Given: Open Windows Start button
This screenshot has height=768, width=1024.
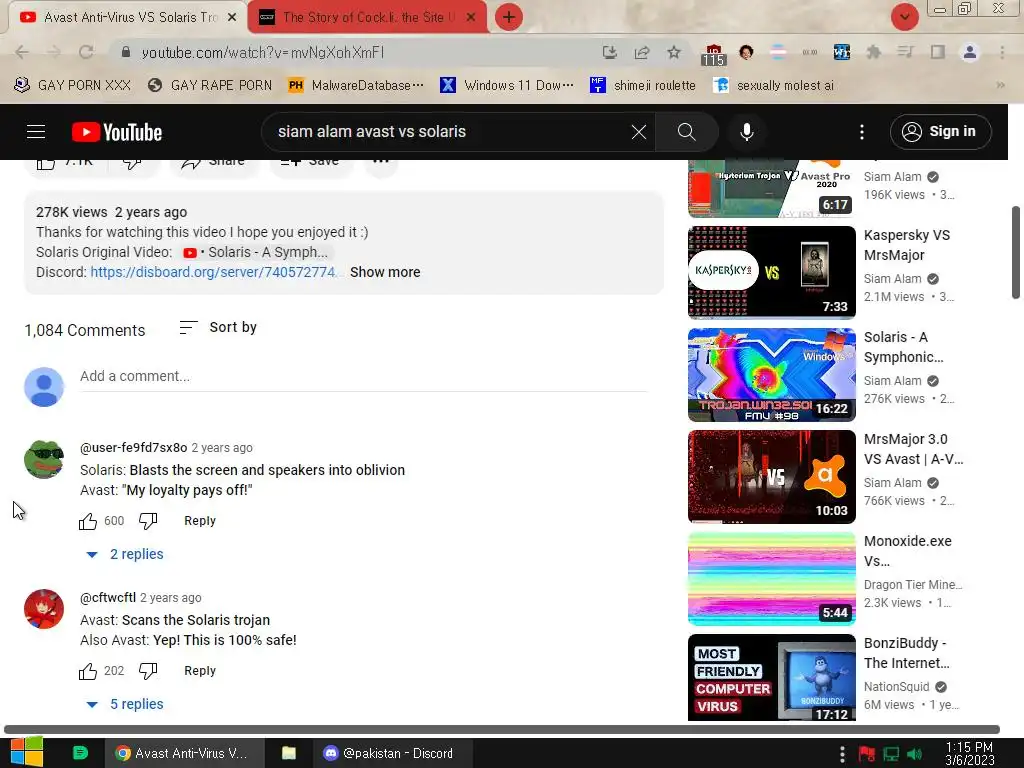Looking at the screenshot, I should click(27, 753).
